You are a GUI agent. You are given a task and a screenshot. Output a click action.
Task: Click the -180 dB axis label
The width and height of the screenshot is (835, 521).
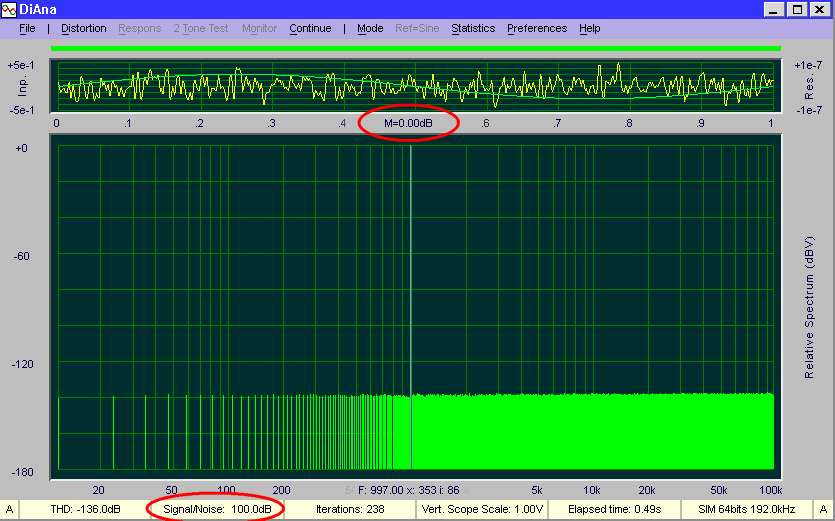pos(22,472)
